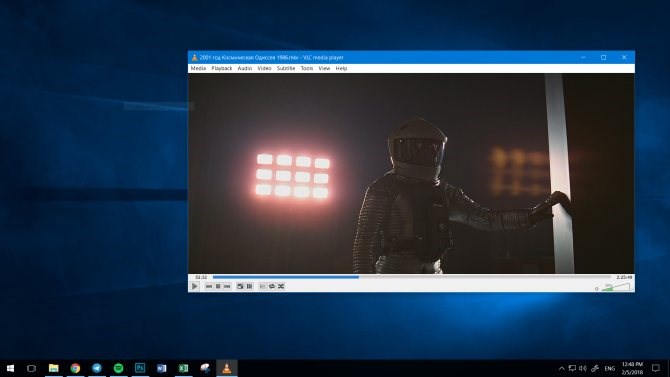Skip to next media track
The image size is (670, 377).
click(x=227, y=286)
